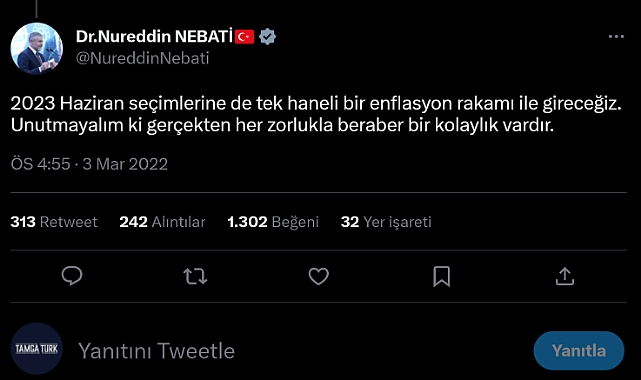Open the tweet timestamp 3 Mar 2022
Screen dimensions: 641x380
point(125,164)
